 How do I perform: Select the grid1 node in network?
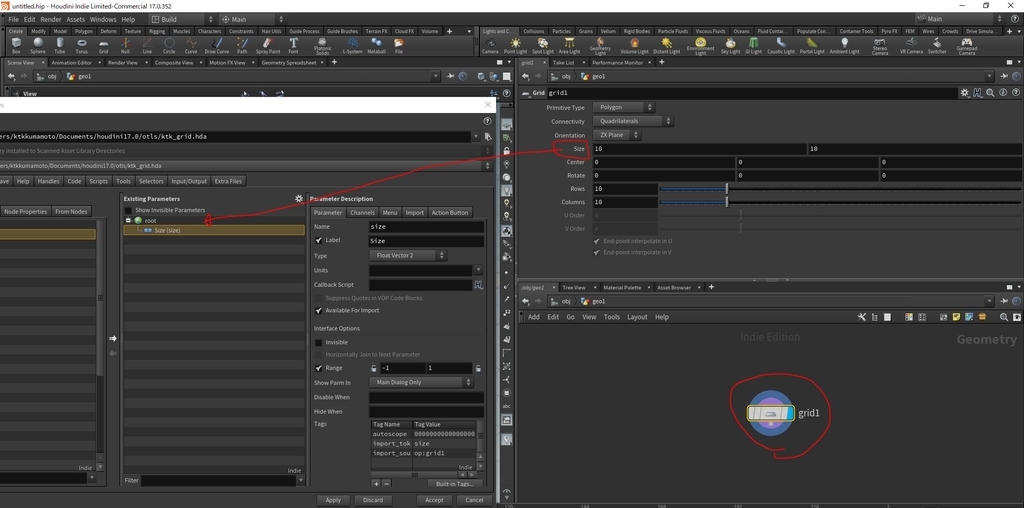click(x=771, y=413)
